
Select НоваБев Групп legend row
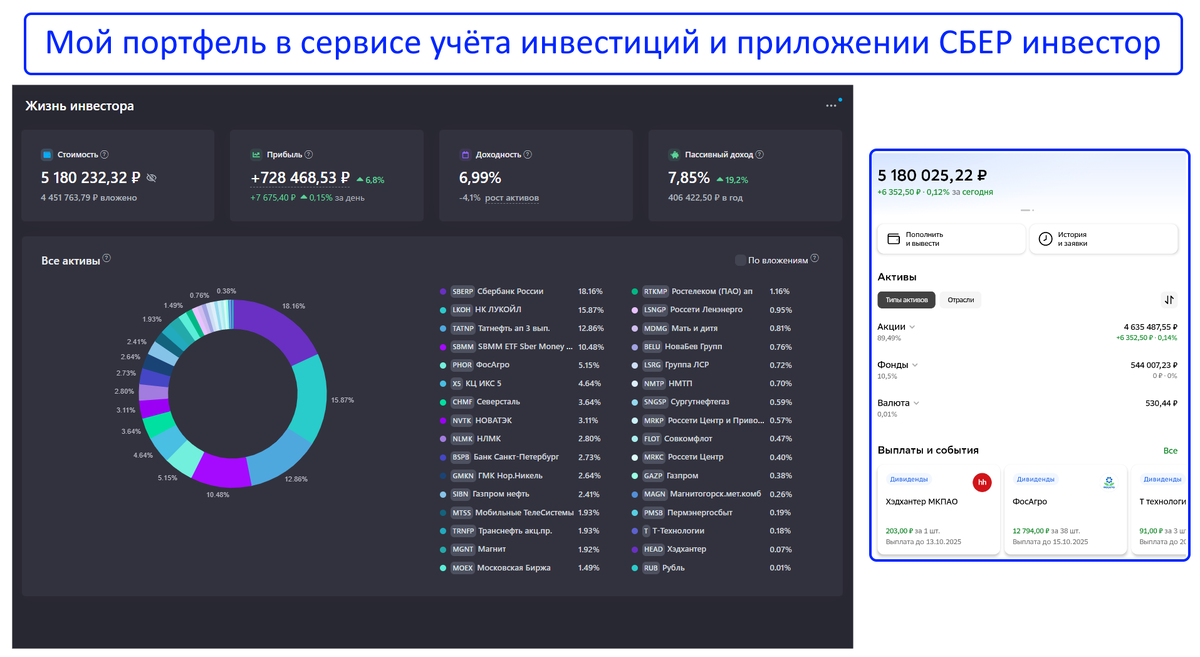[x=713, y=347]
